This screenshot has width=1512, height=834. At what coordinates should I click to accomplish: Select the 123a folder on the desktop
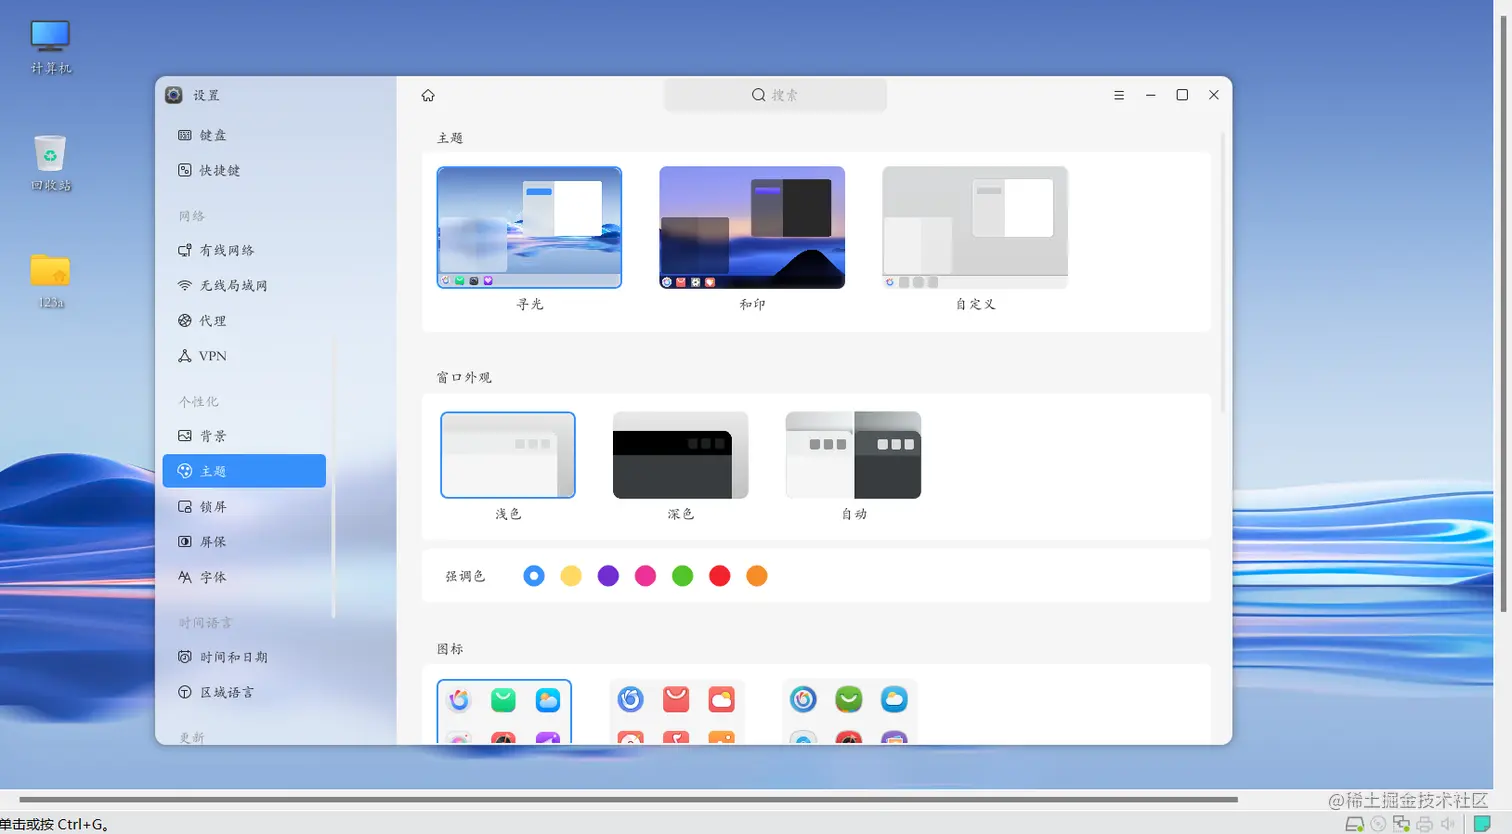click(50, 281)
